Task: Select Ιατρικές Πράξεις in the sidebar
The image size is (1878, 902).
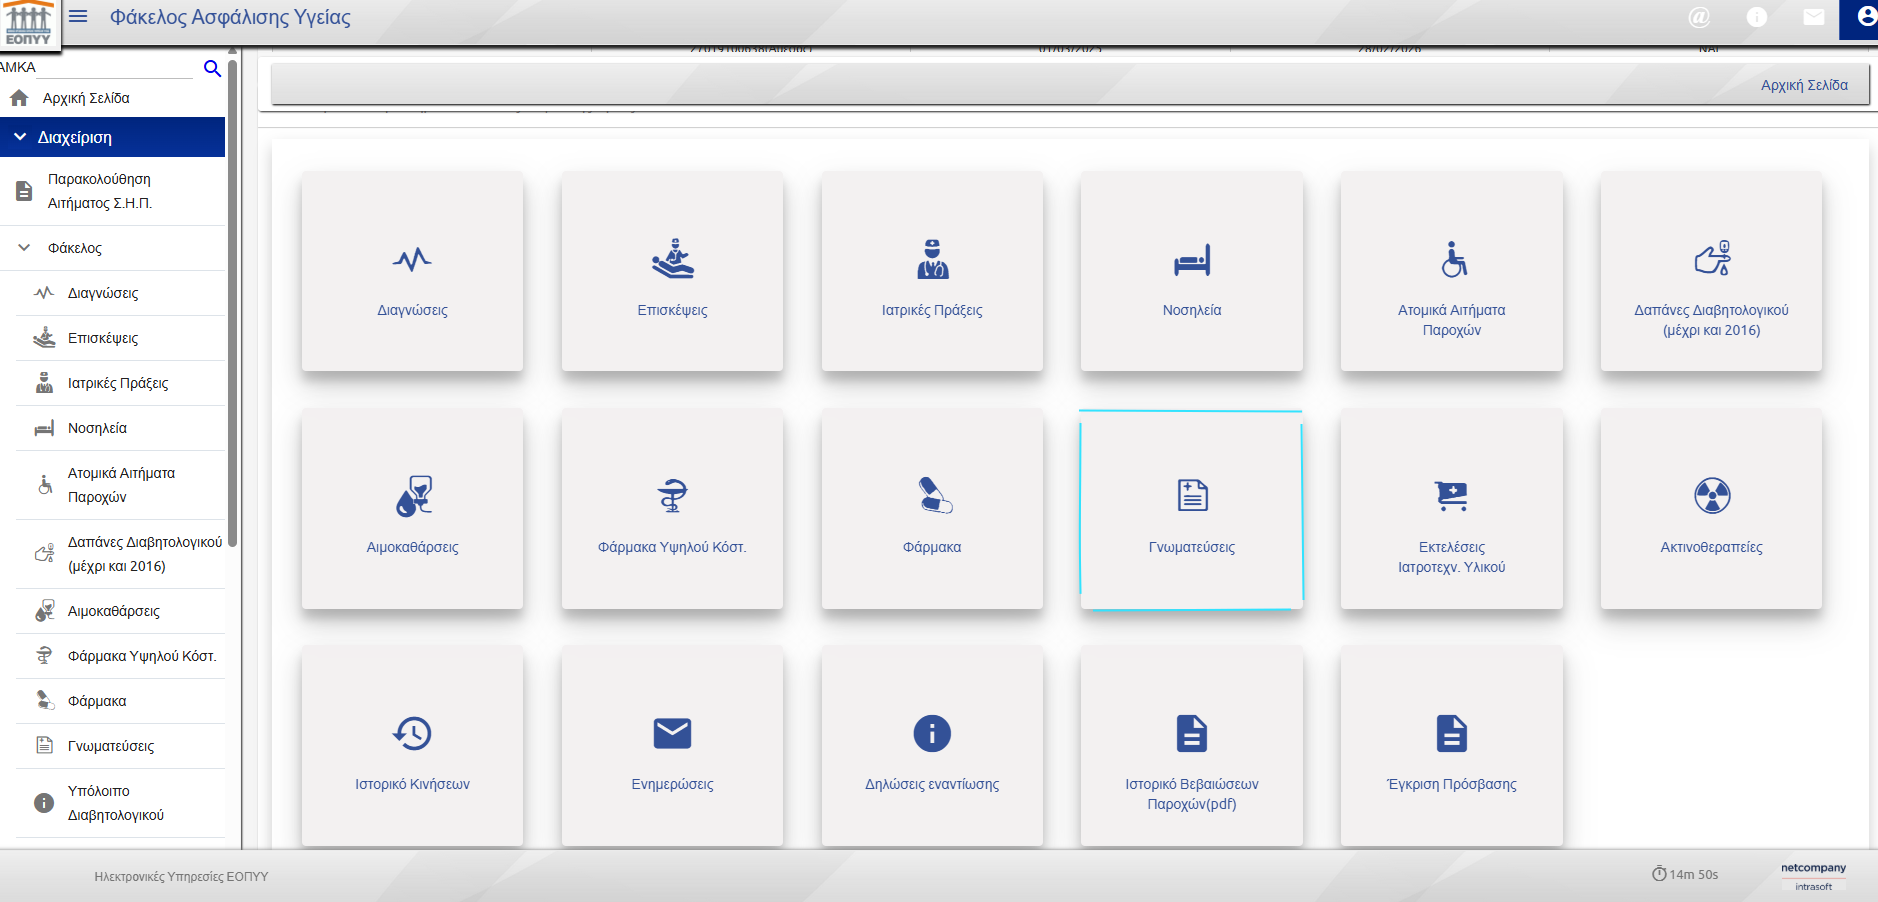Action: pos(120,383)
